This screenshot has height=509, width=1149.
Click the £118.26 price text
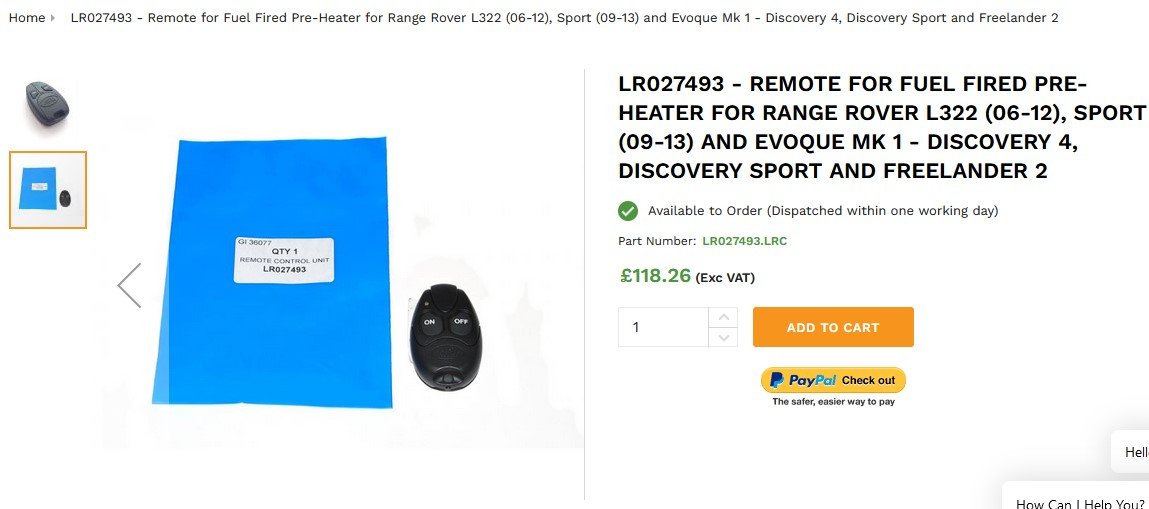point(655,275)
